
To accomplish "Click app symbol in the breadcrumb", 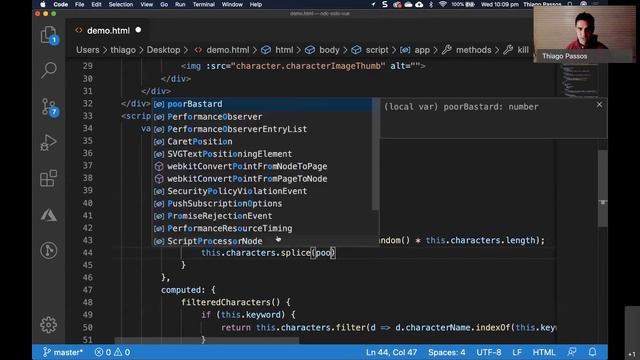I will [x=415, y=50].
